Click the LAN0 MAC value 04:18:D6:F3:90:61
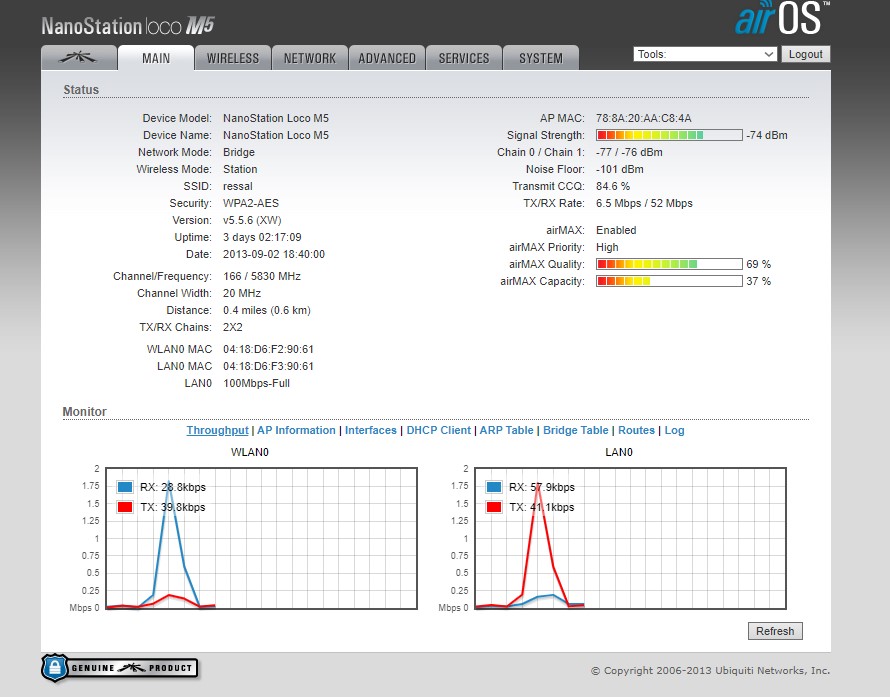Image resolution: width=890 pixels, height=697 pixels. 268,366
